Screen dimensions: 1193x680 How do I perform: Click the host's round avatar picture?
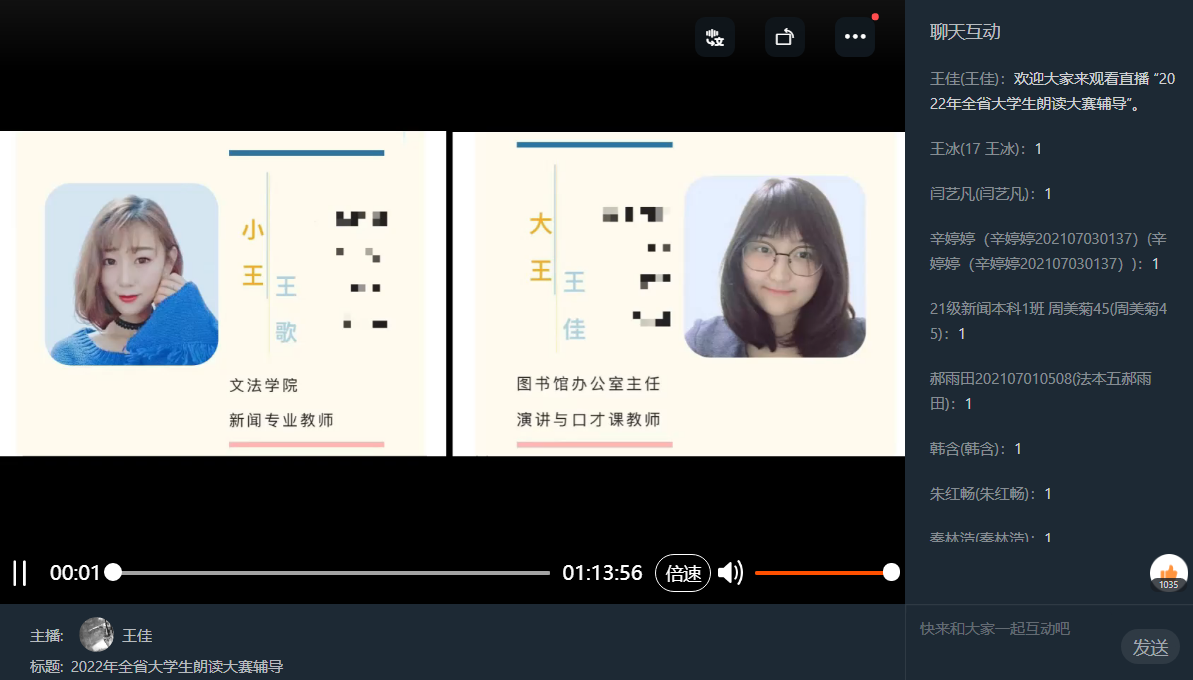point(97,635)
